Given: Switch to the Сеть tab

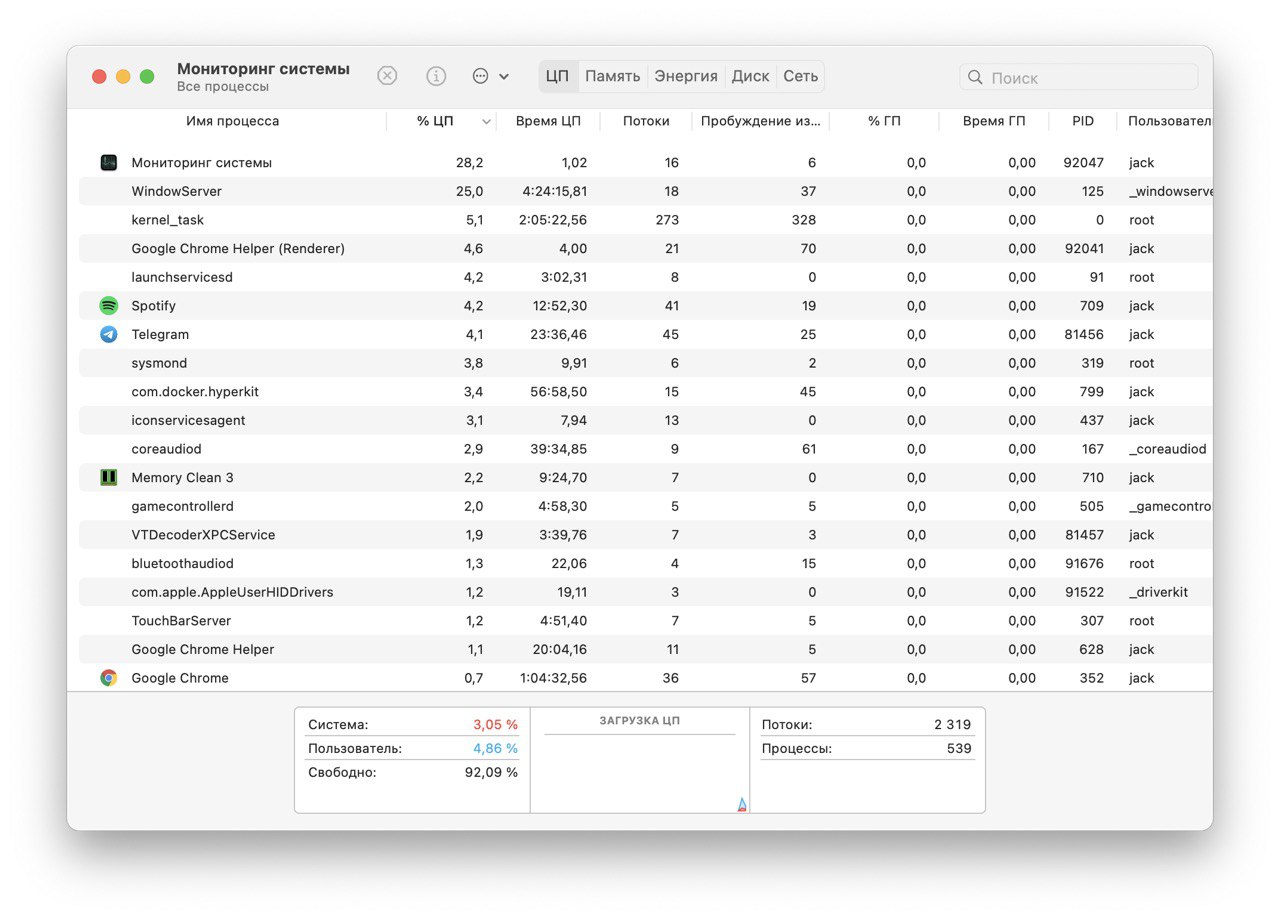Looking at the screenshot, I should point(800,76).
